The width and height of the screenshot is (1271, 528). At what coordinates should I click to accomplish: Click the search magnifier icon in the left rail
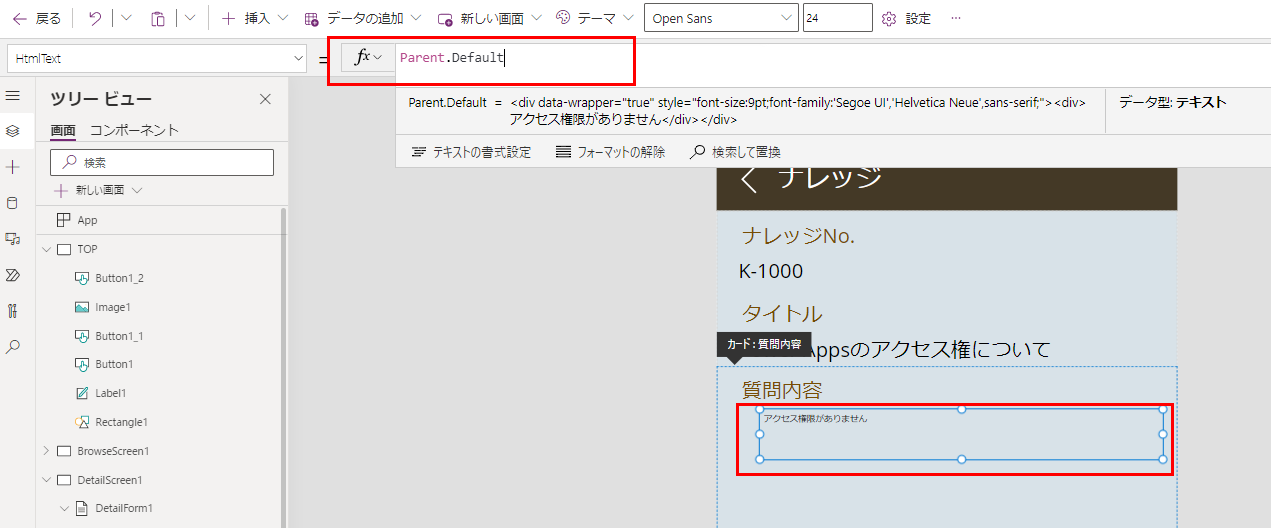(x=13, y=347)
